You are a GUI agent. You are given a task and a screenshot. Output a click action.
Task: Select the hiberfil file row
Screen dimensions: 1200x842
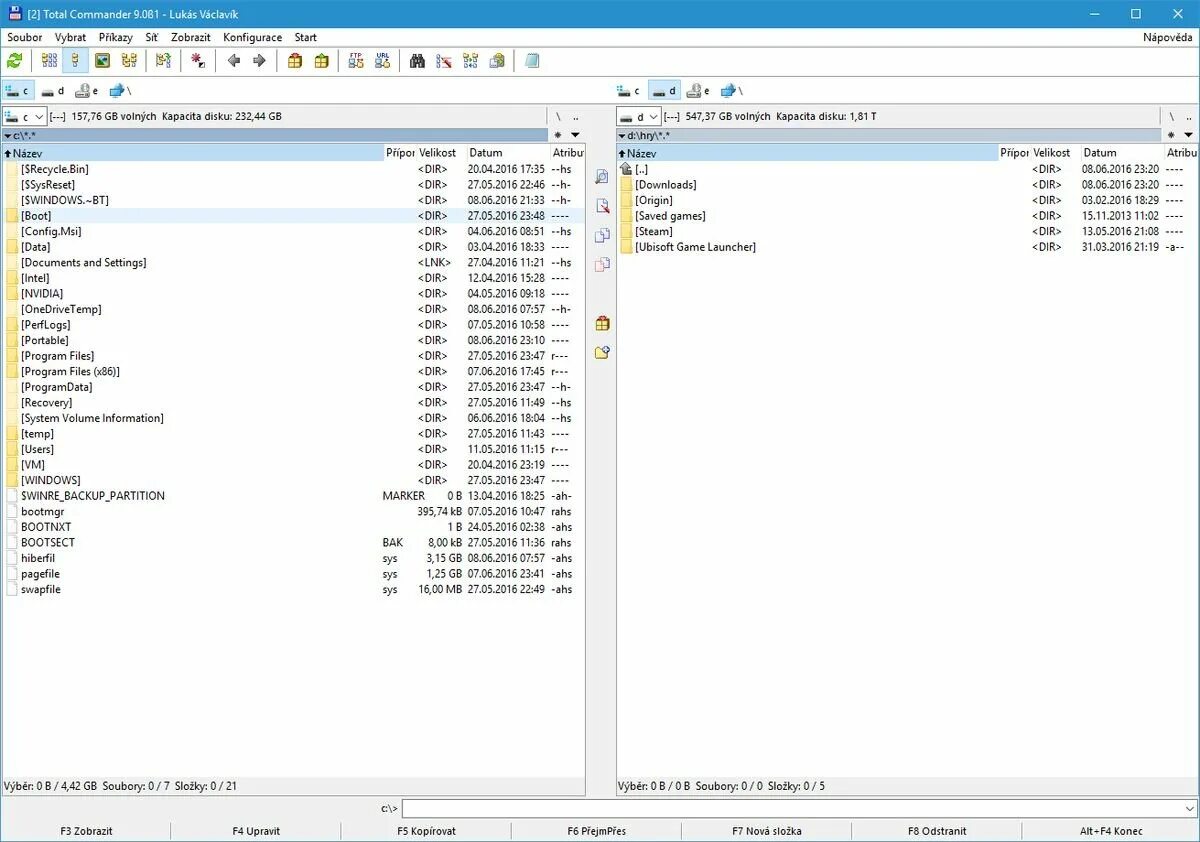[x=293, y=558]
